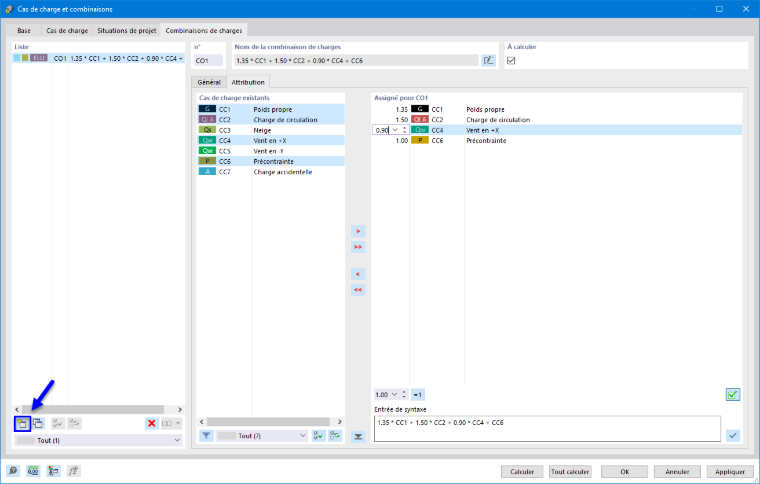
Task: Confirm with the OK button
Action: tap(625, 471)
